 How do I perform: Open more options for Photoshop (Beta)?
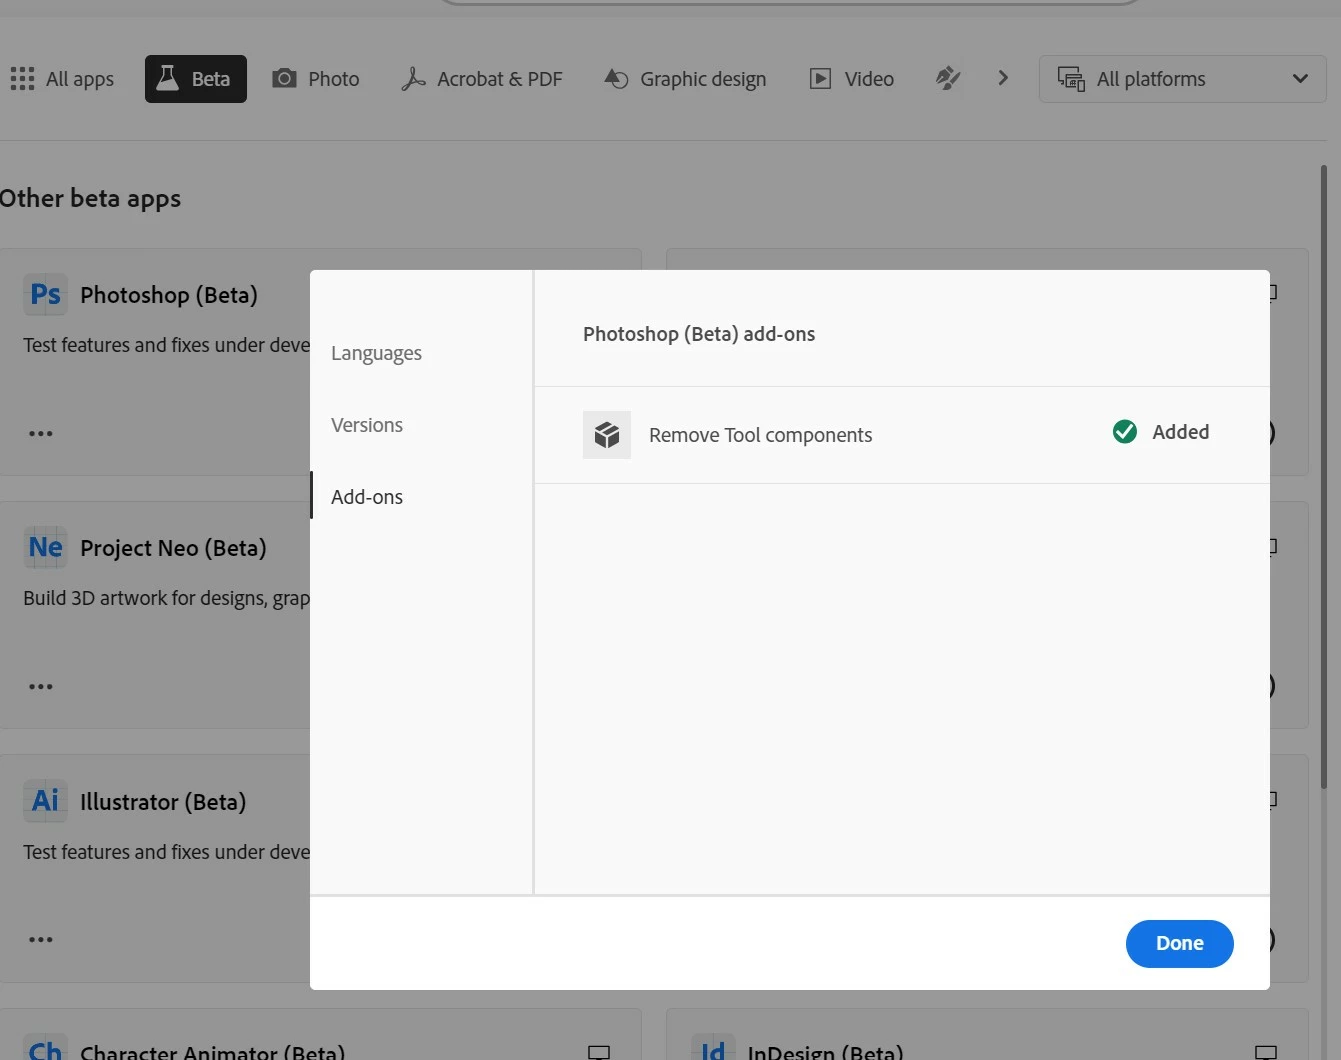(x=41, y=433)
